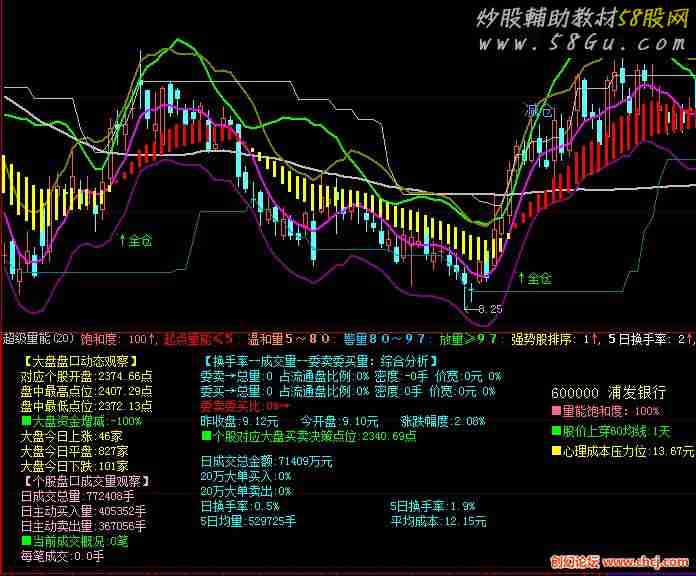Click the green 放量≥97 legend entry
Screen dimensions: 696x576
tap(468, 339)
